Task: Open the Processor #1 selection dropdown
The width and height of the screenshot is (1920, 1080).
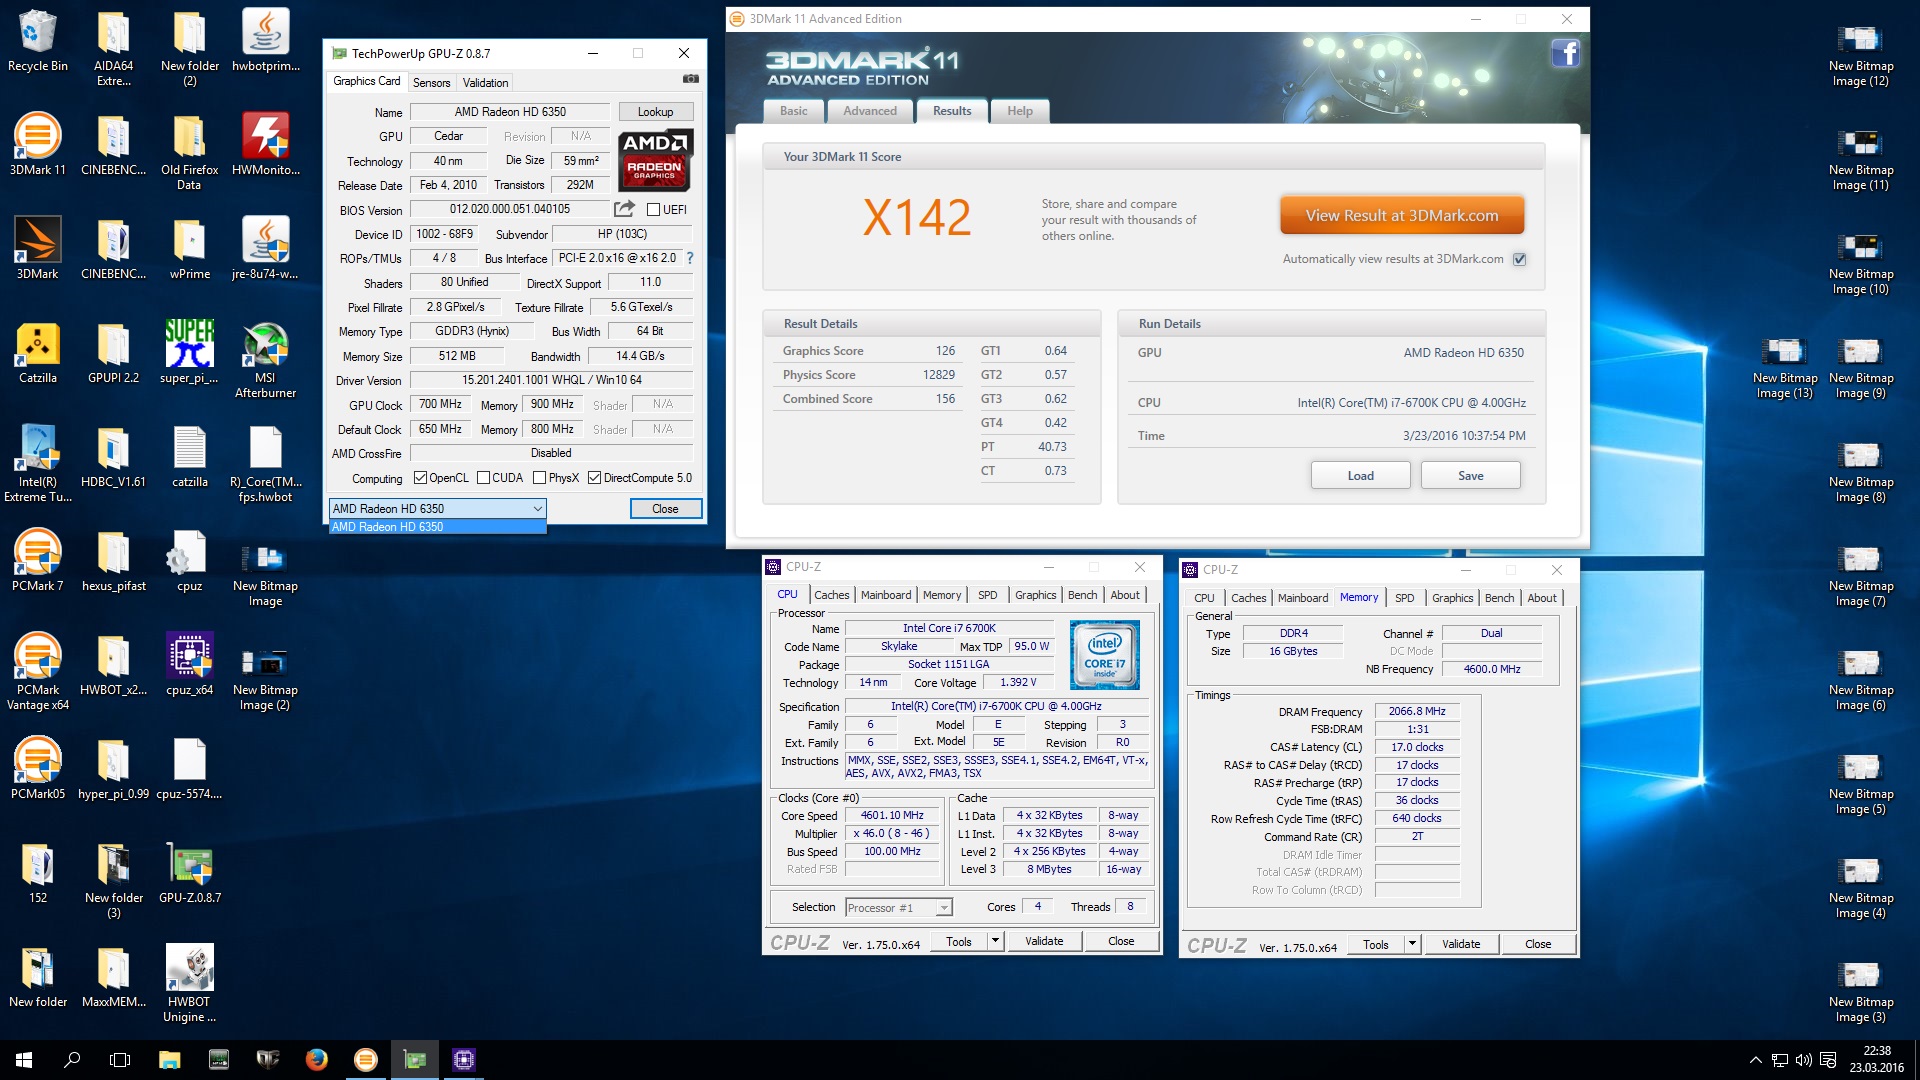Action: pos(898,908)
